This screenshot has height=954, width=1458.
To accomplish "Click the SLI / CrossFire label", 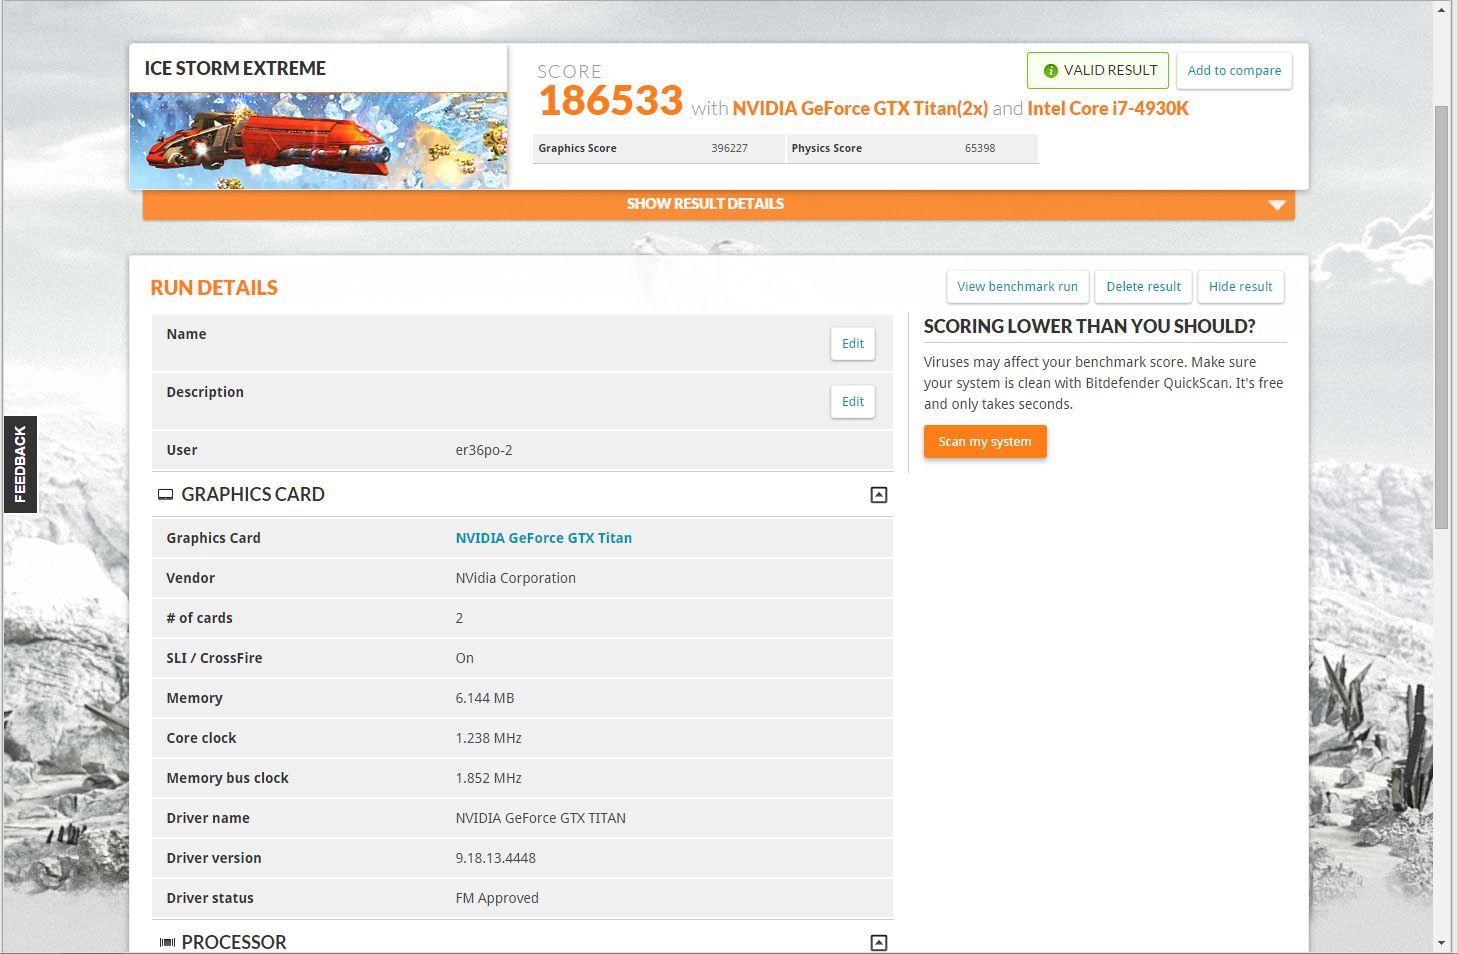I will click(214, 658).
